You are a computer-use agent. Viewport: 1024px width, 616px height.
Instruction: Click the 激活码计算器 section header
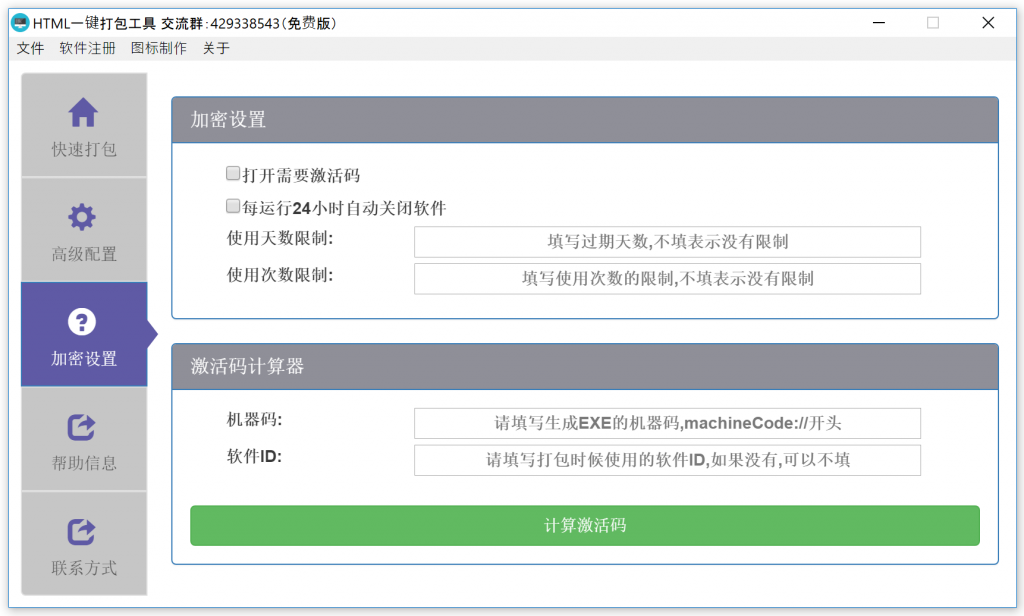click(584, 367)
